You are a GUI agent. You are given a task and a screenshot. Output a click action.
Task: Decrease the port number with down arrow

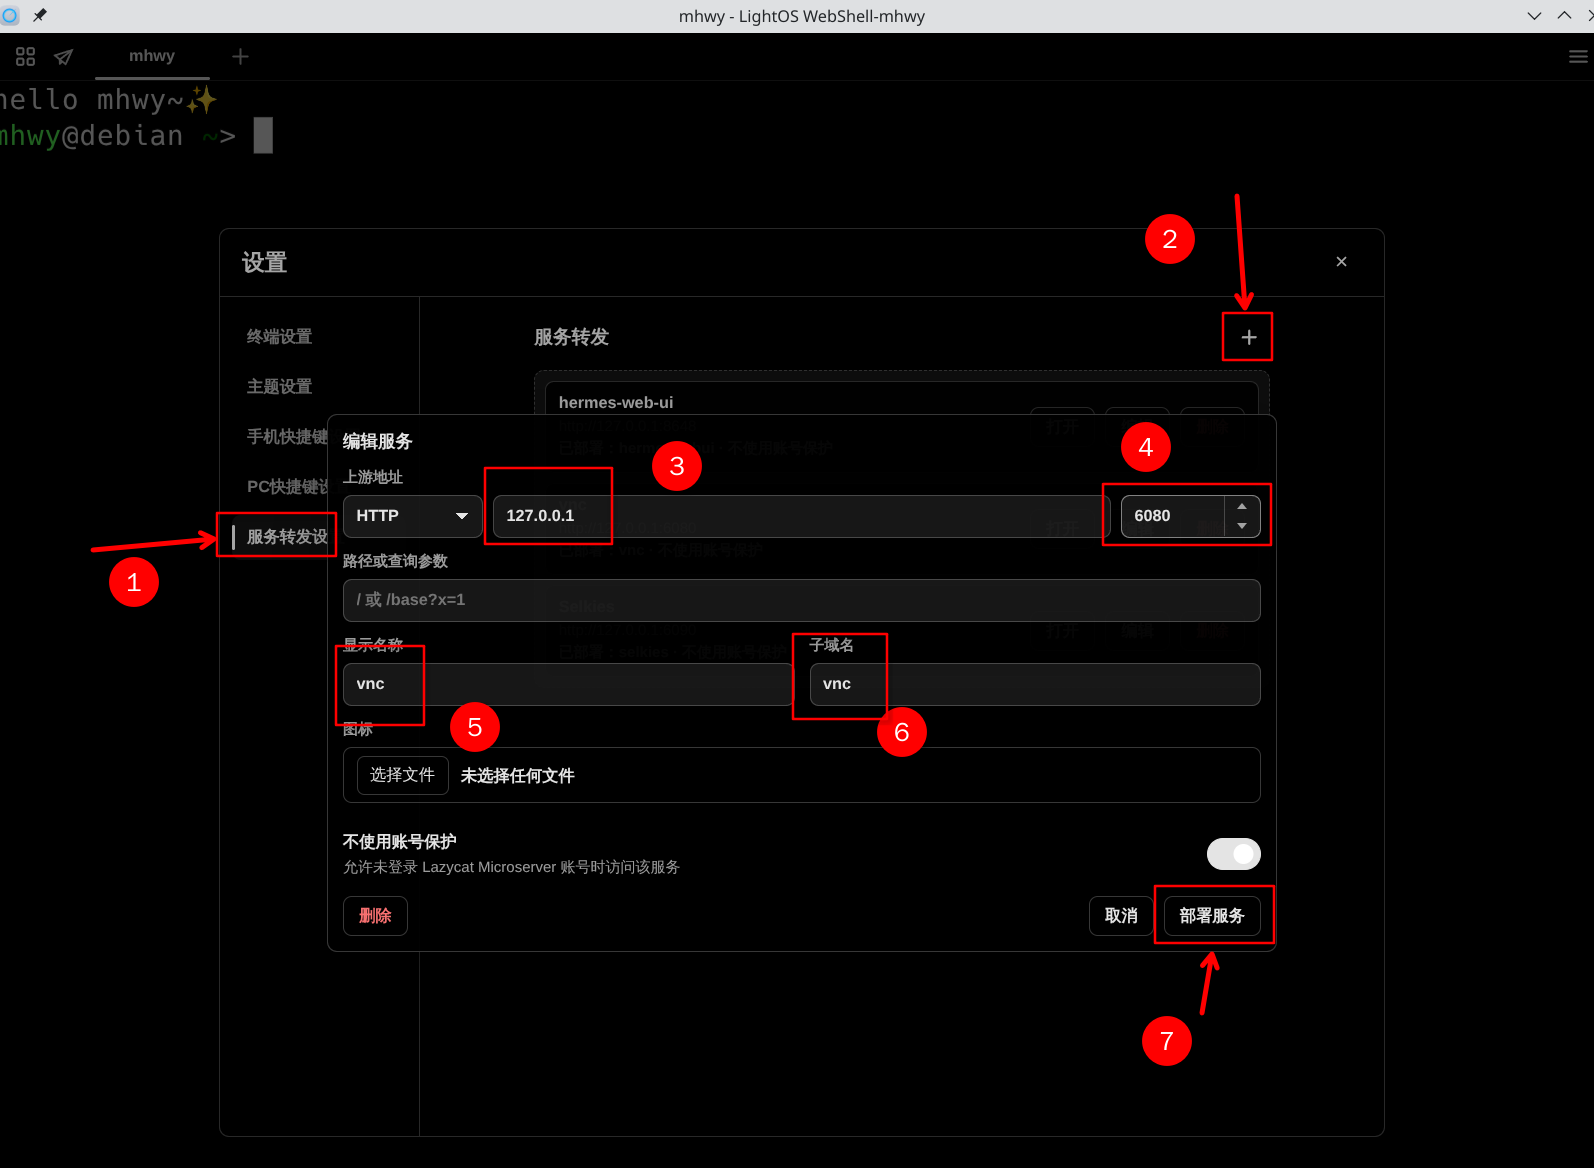pos(1241,526)
